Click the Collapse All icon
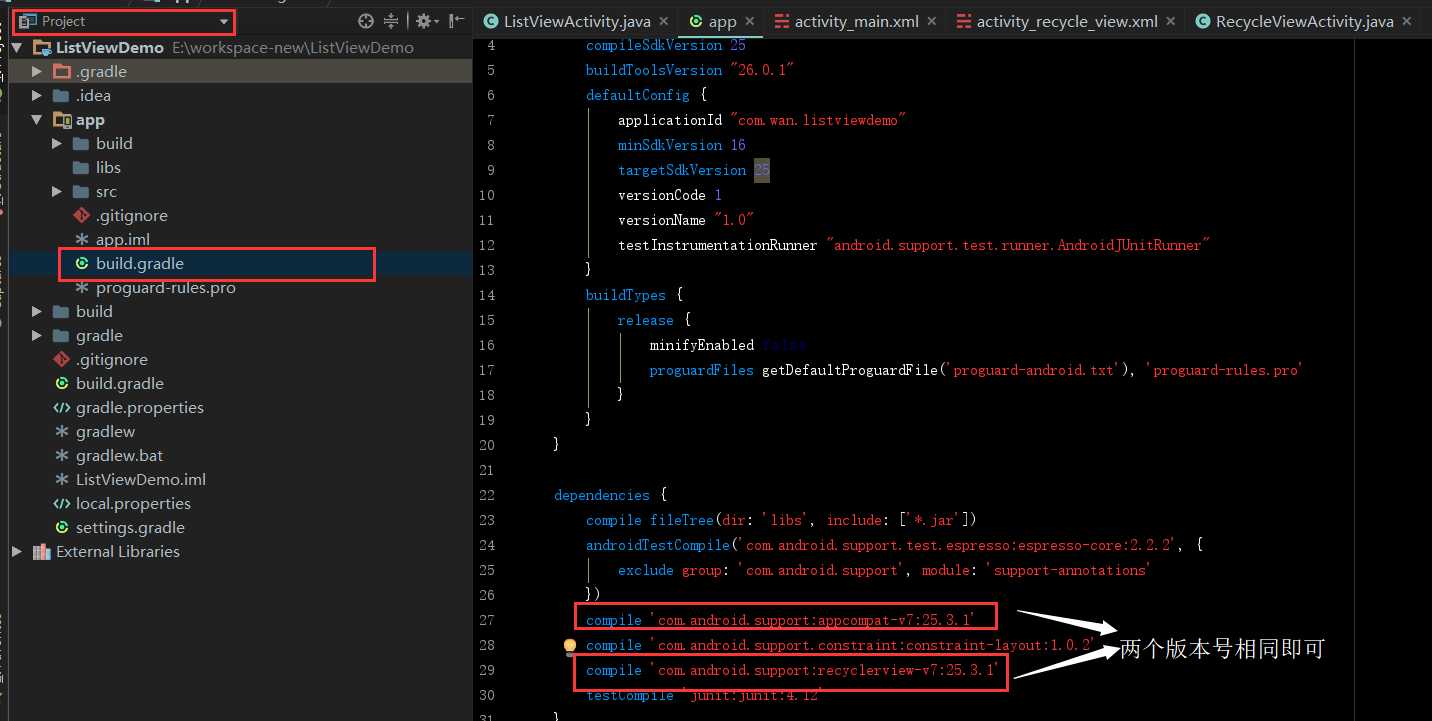This screenshot has width=1432, height=721. [x=391, y=21]
